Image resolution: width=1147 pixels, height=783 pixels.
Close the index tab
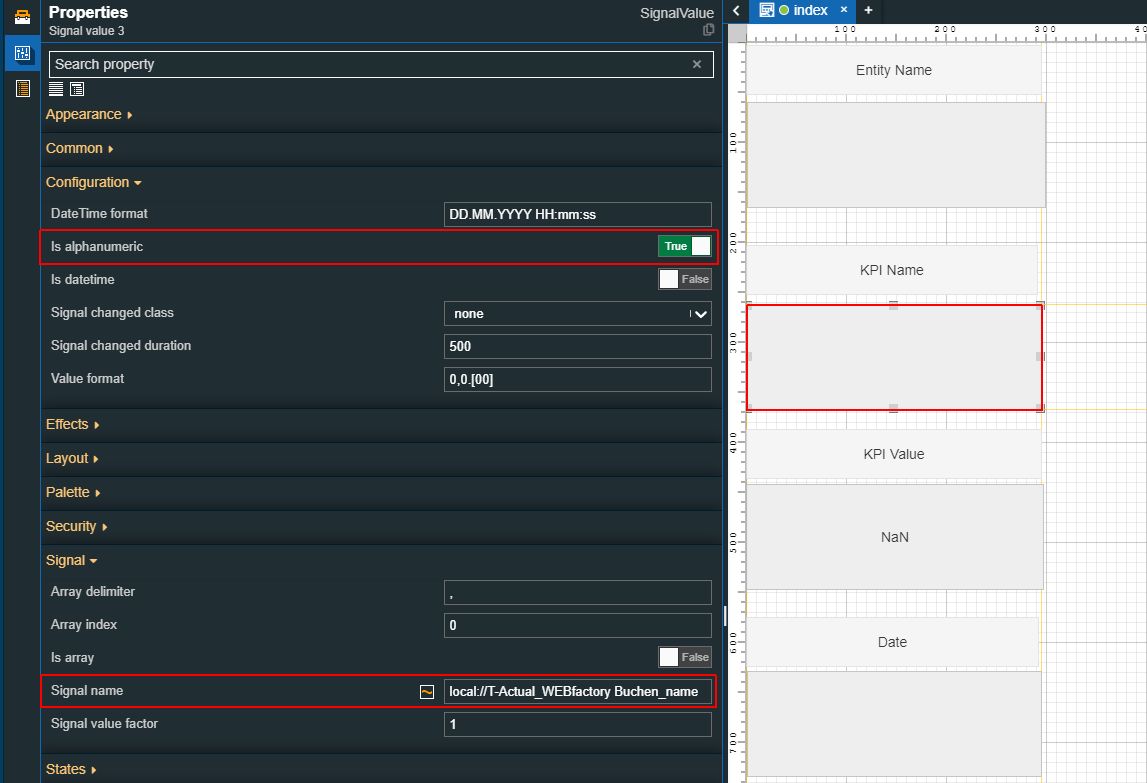[843, 10]
